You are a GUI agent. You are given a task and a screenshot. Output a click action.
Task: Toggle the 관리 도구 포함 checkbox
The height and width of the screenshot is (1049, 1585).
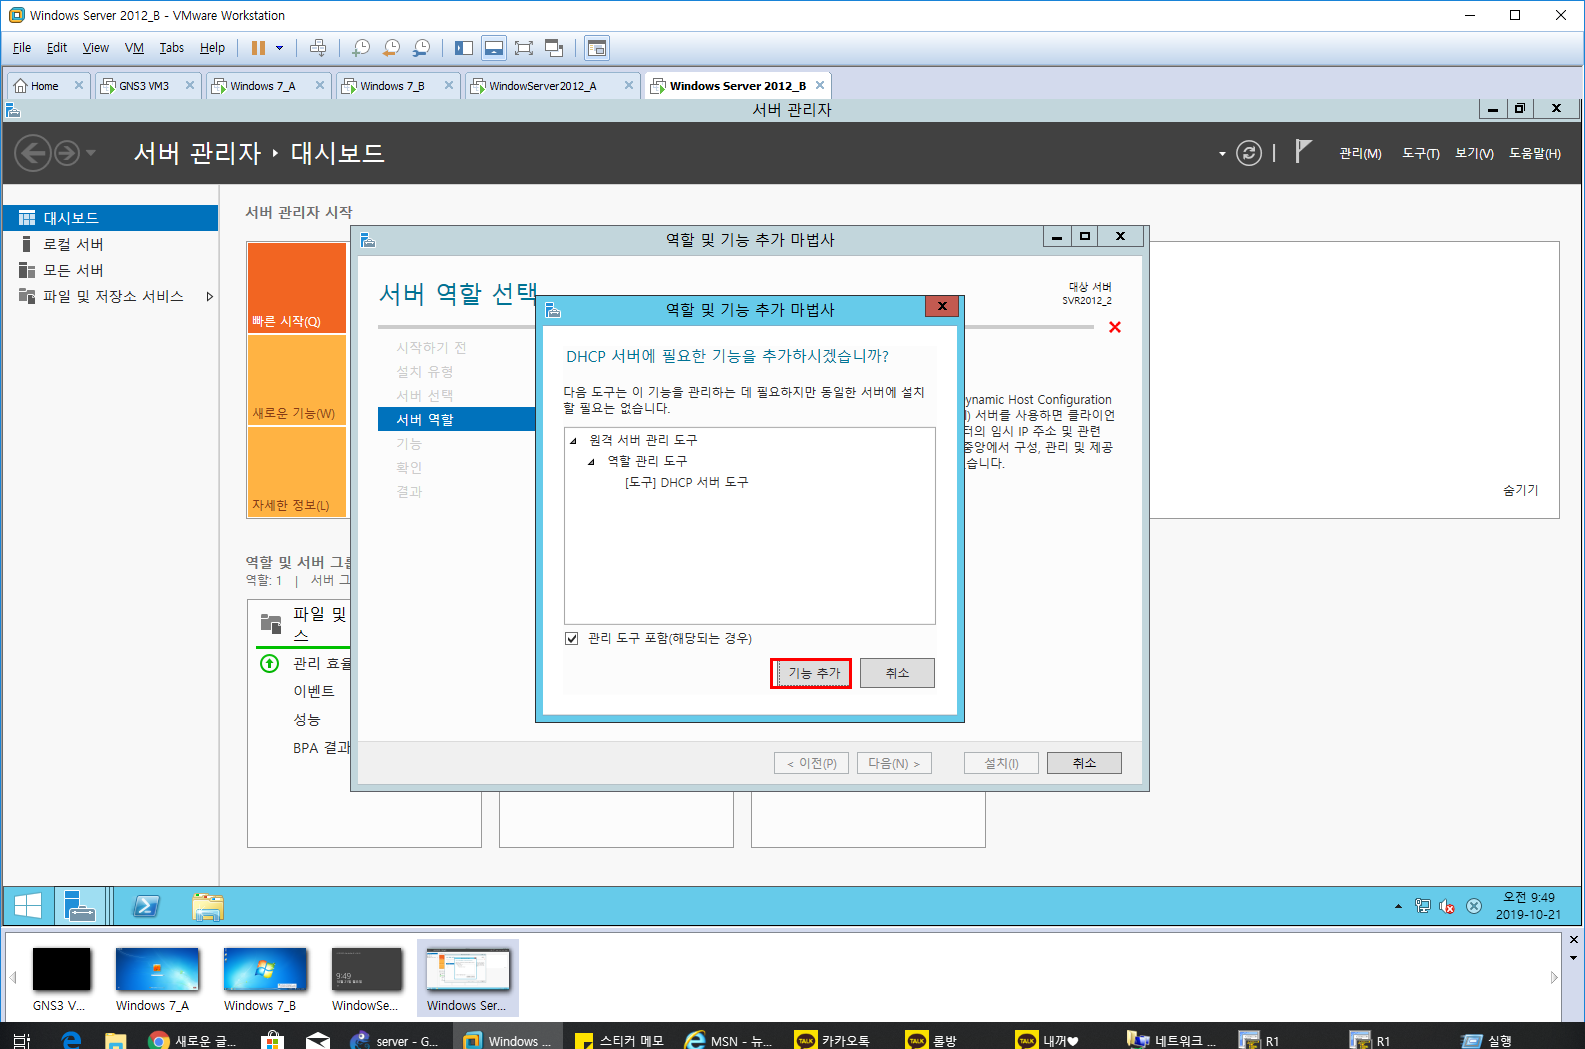point(572,638)
